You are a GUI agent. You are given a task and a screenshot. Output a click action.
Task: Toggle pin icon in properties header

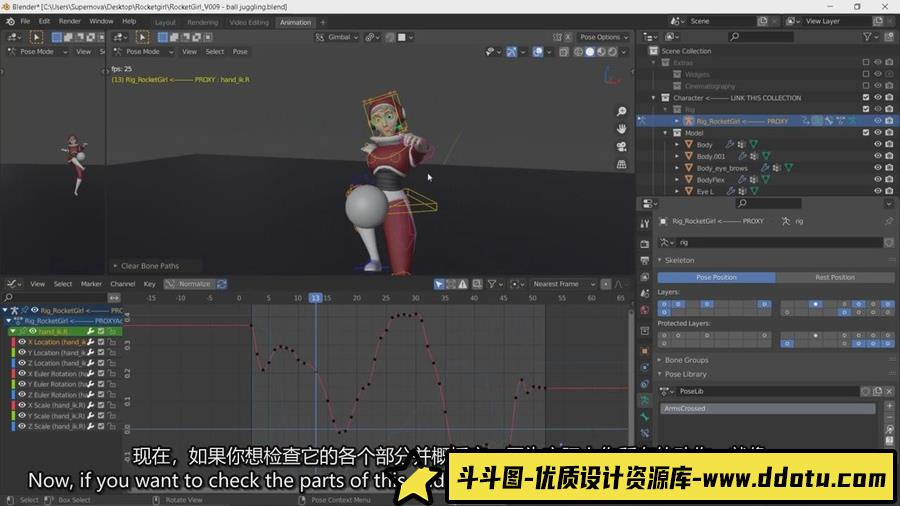pos(889,221)
